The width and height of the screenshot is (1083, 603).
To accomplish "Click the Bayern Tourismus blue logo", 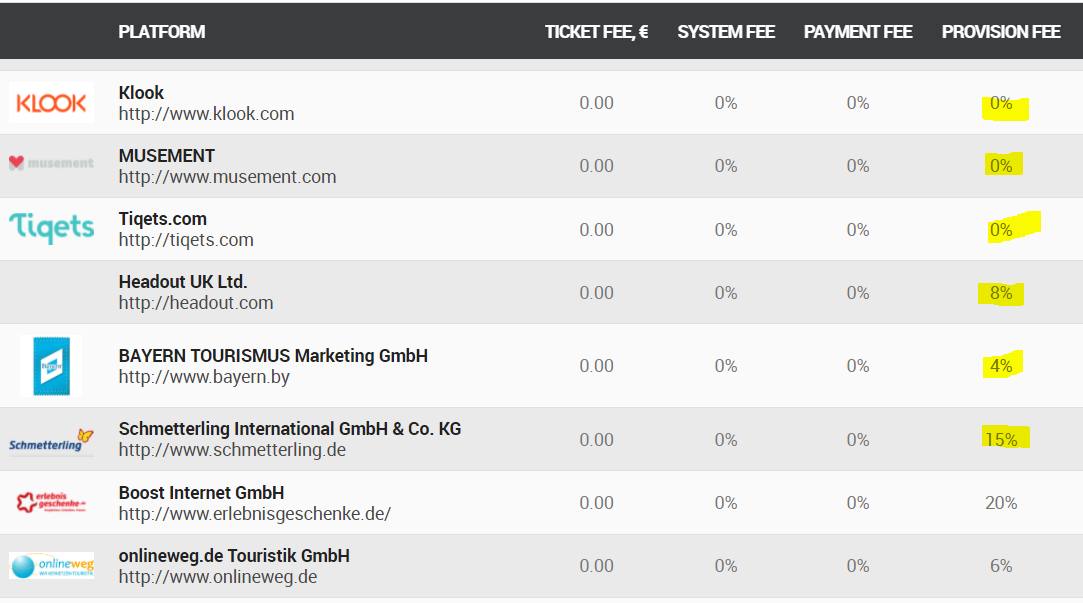I will pos(51,366).
